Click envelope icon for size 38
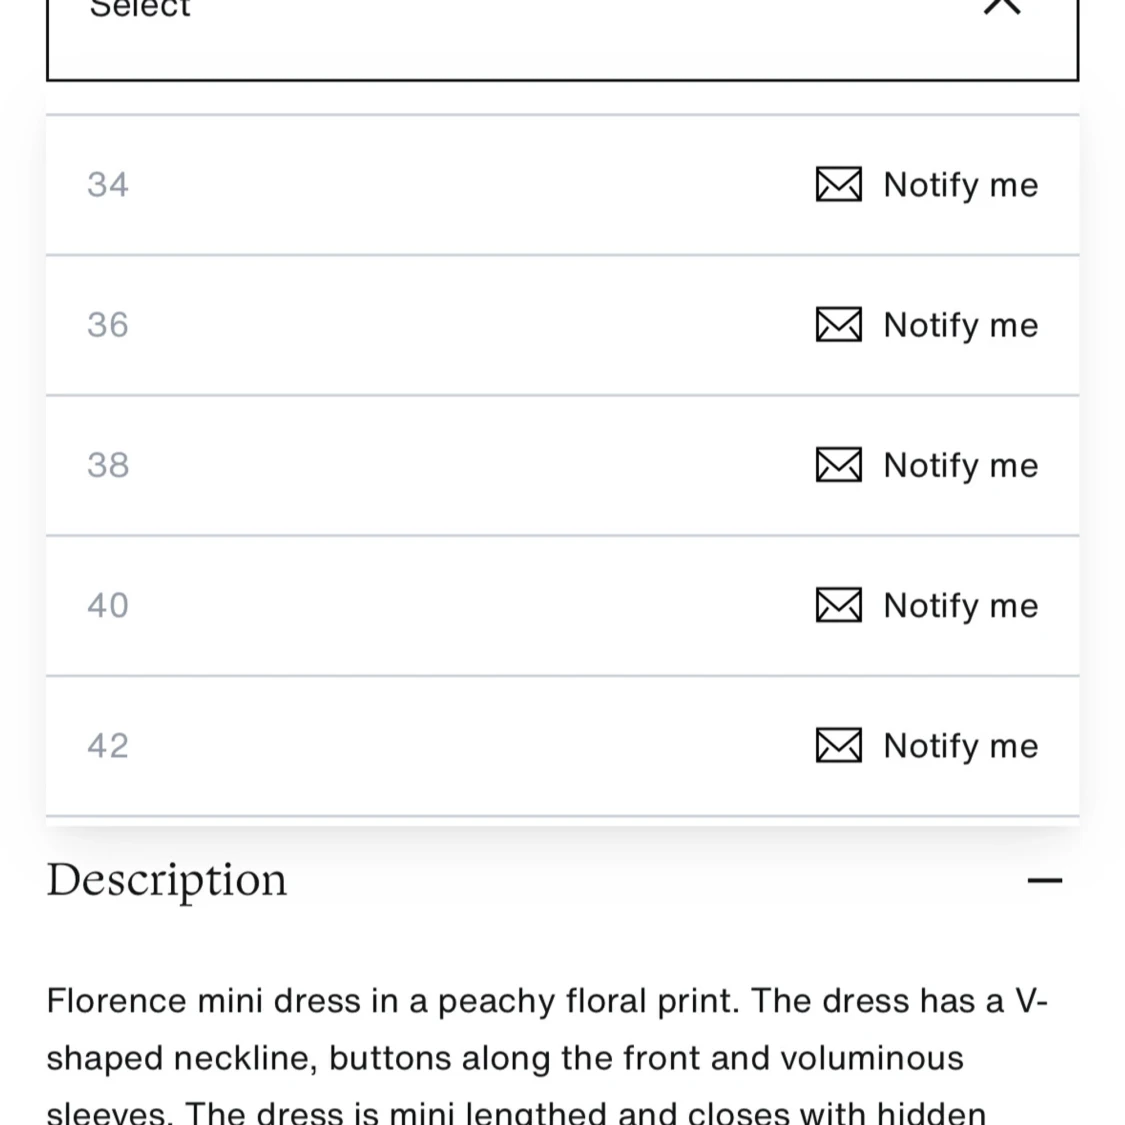Viewport: 1125px width, 1125px height. point(838,465)
